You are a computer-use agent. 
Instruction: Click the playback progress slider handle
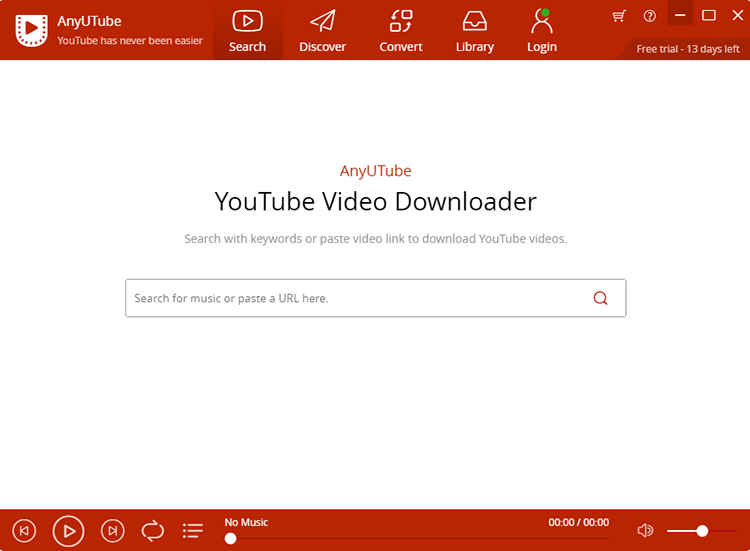click(230, 539)
